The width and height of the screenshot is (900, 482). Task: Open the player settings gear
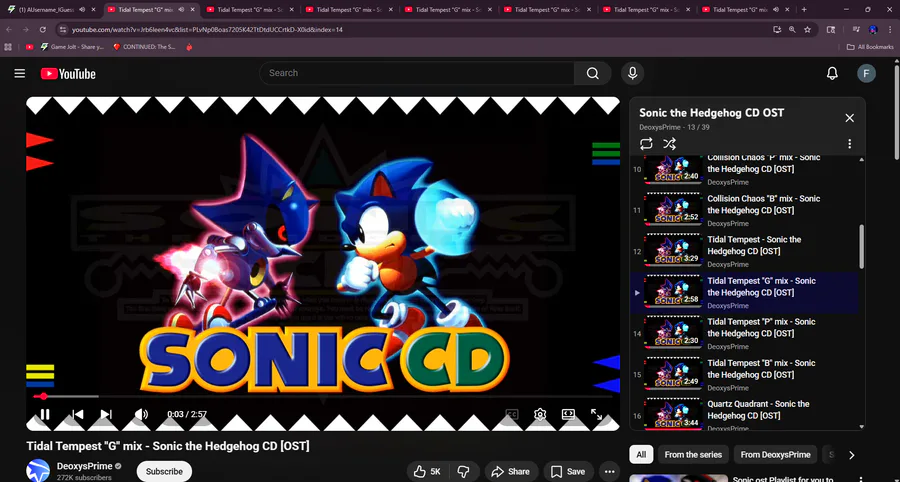pos(540,414)
